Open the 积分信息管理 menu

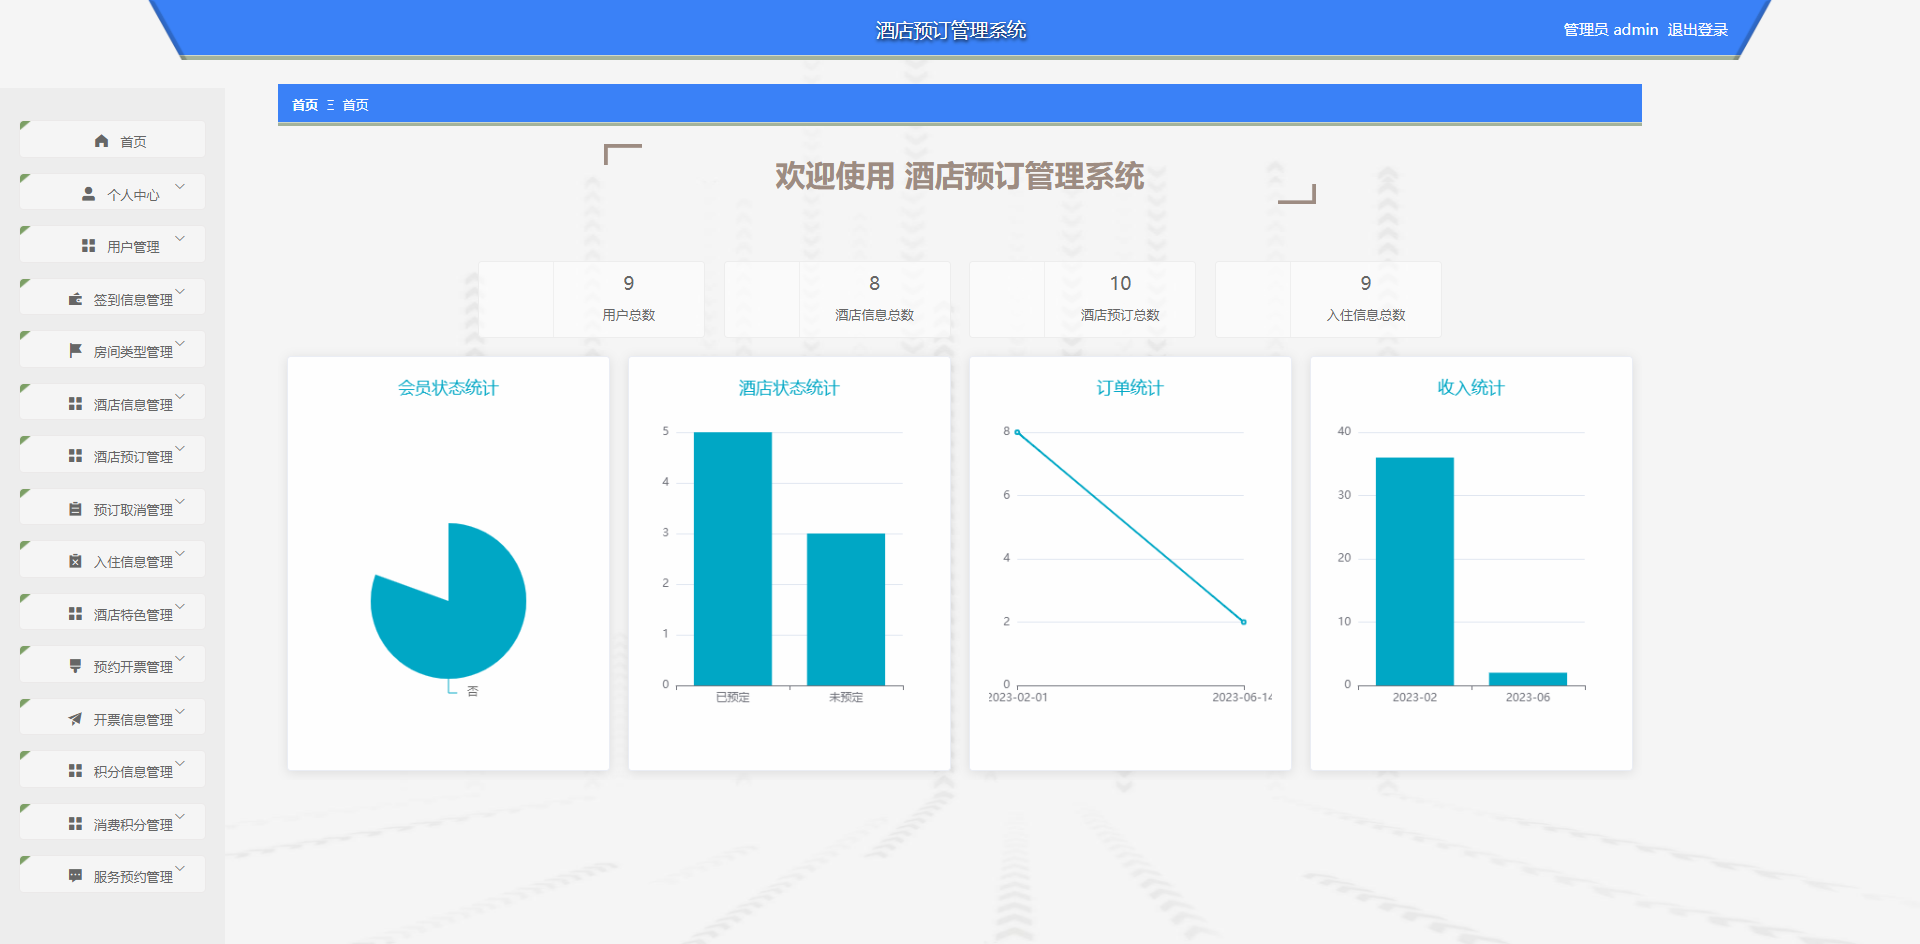click(112, 769)
